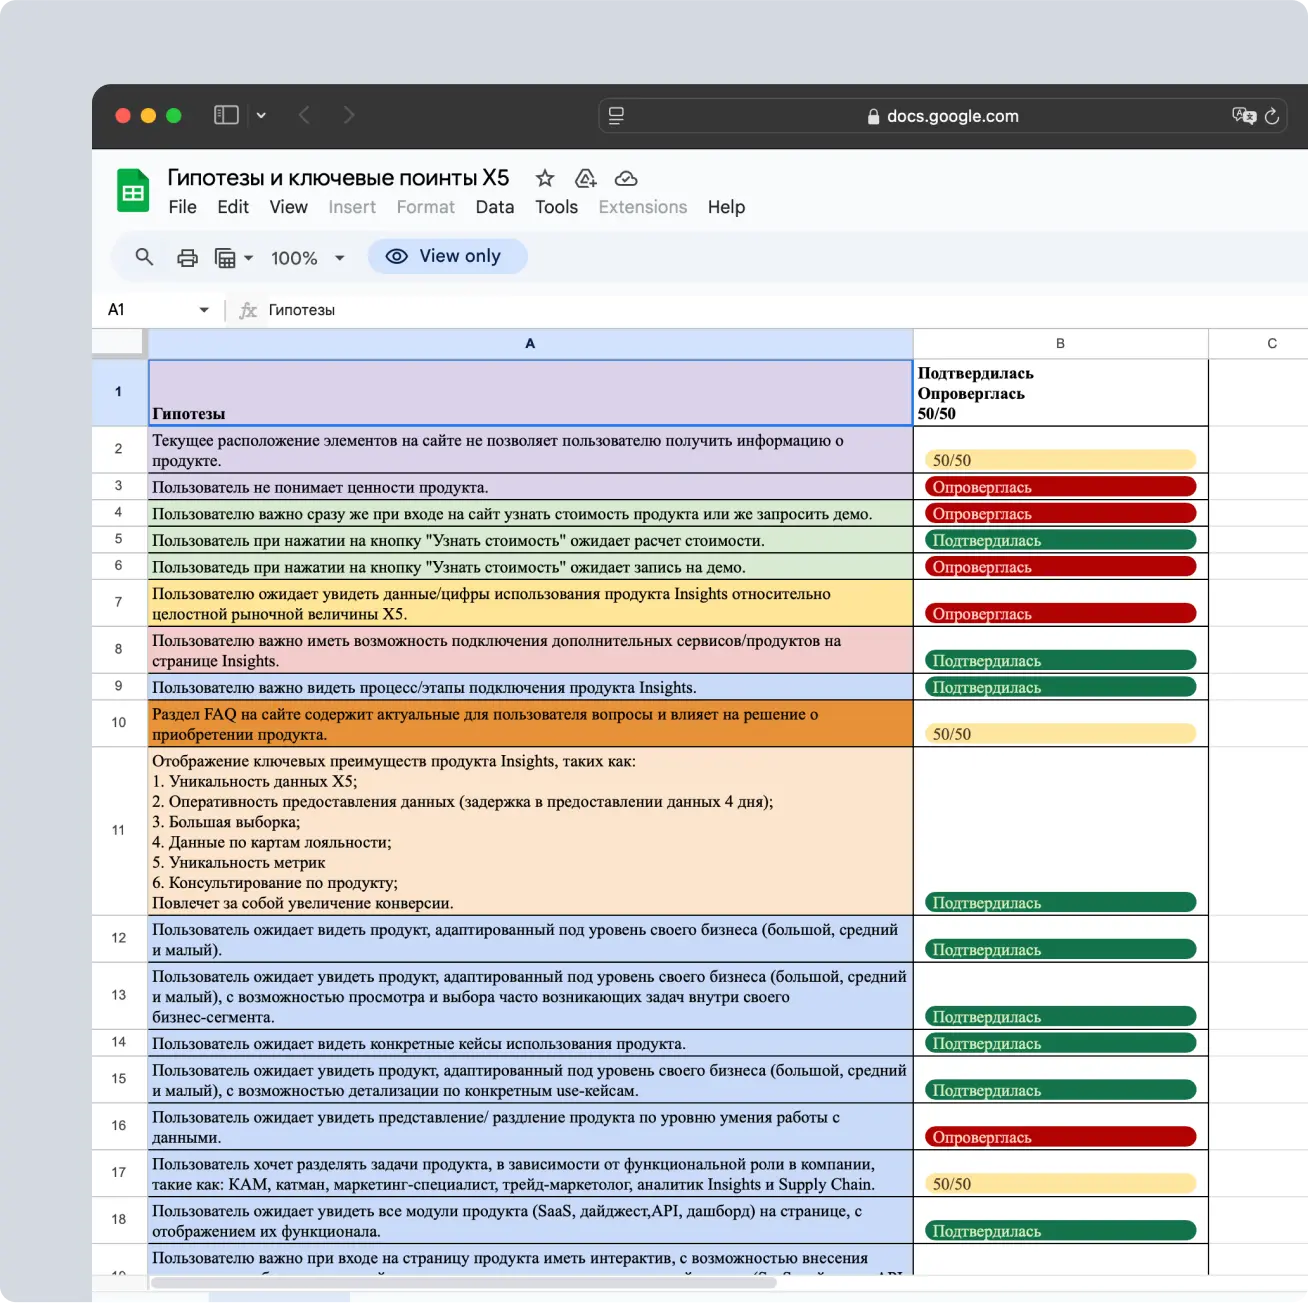Open the Tools menu

556,207
